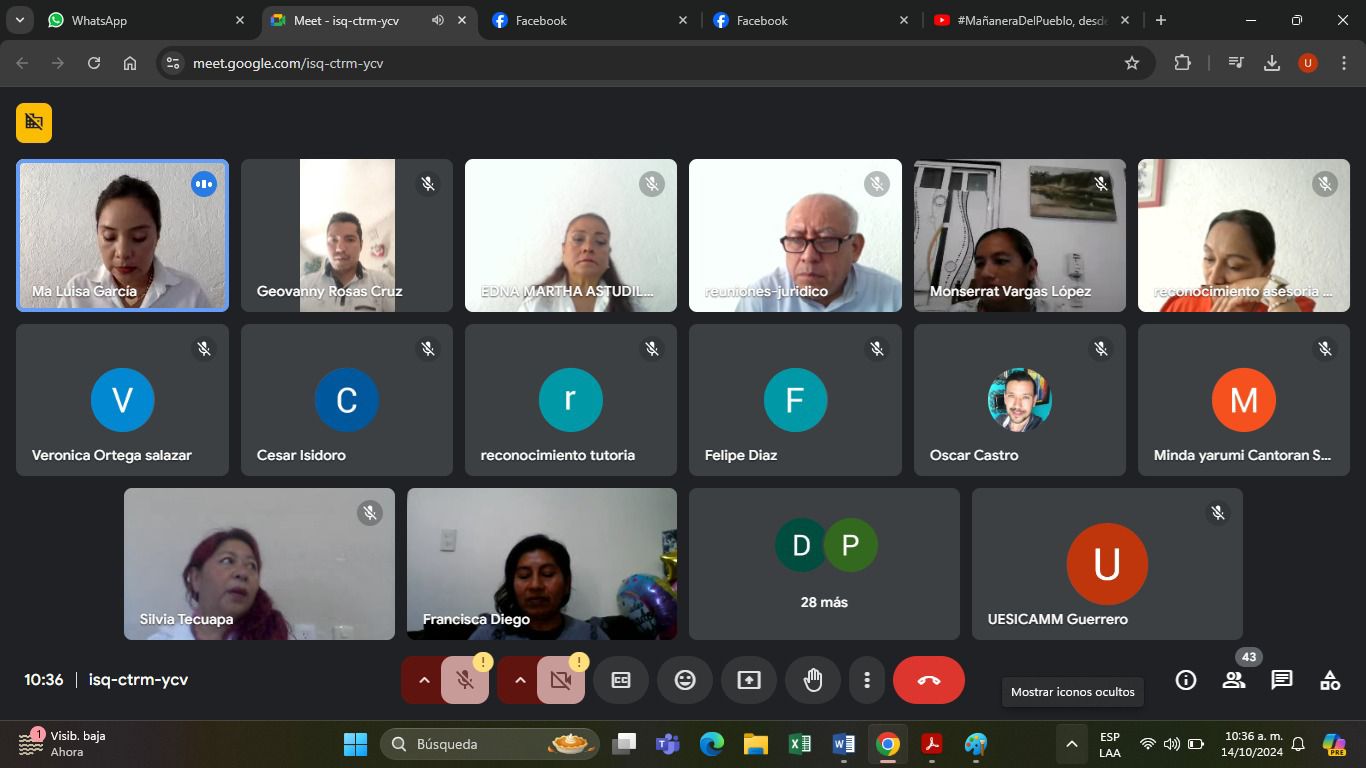This screenshot has width=1366, height=768.
Task: Select Ma Luisa García's video tile
Action: [x=122, y=236]
